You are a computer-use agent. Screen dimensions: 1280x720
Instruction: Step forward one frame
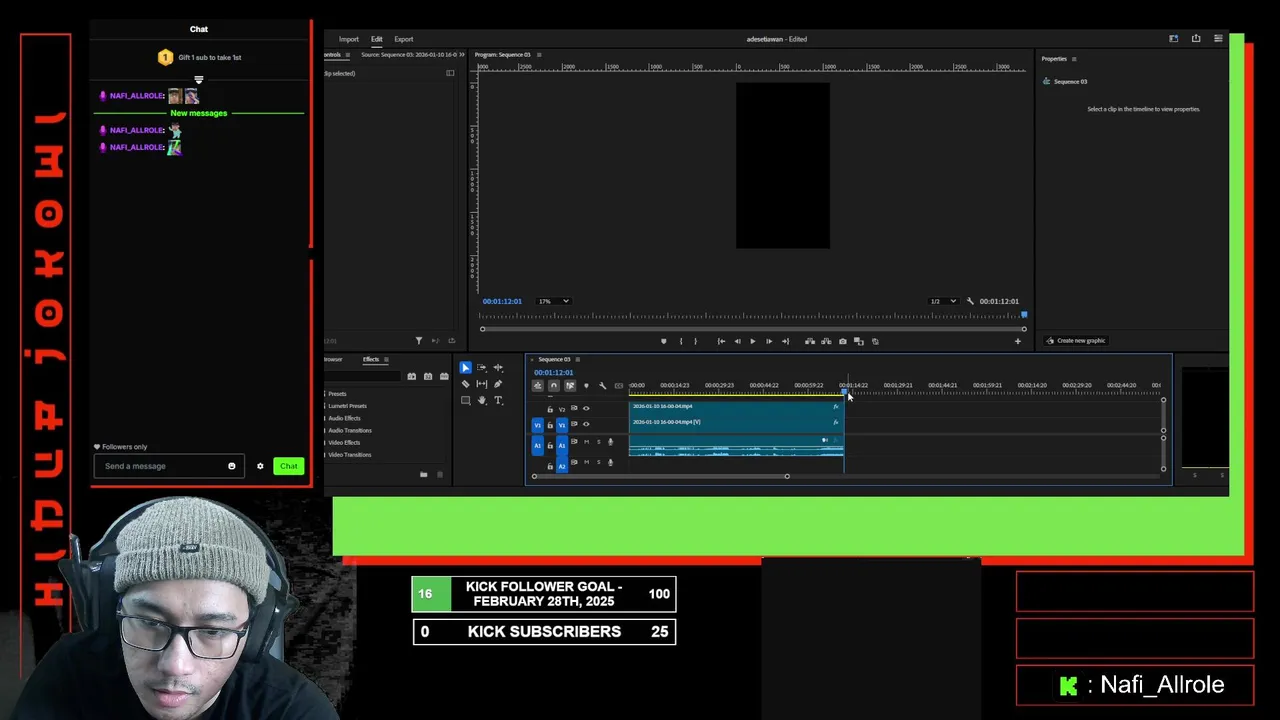tap(769, 341)
